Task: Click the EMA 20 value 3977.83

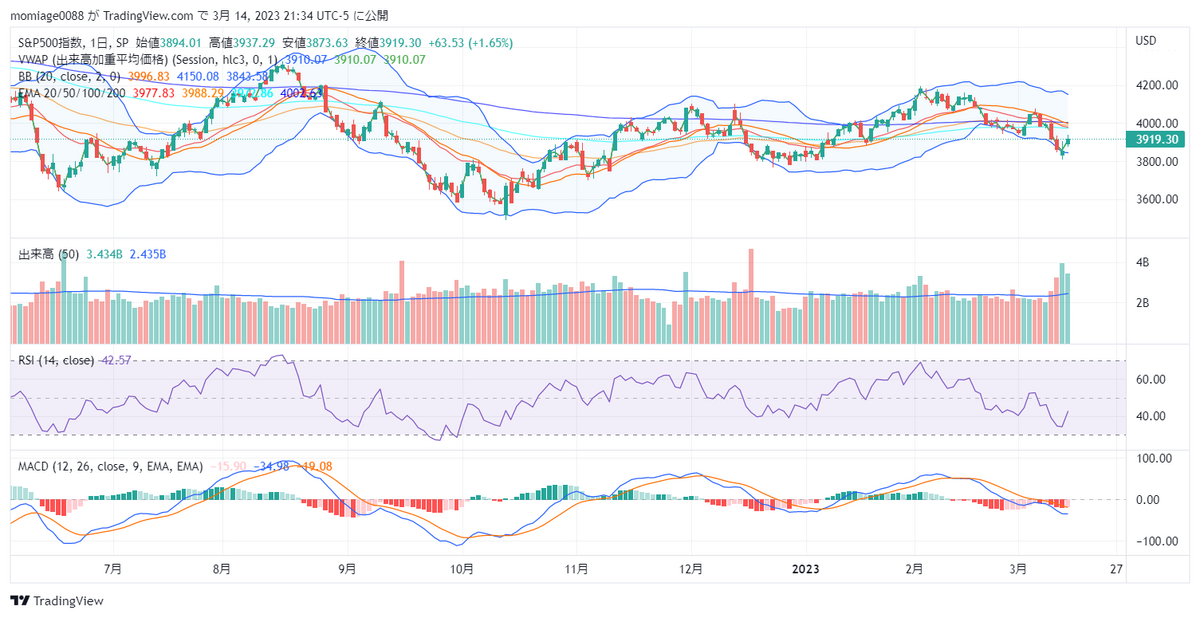Action: point(154,93)
